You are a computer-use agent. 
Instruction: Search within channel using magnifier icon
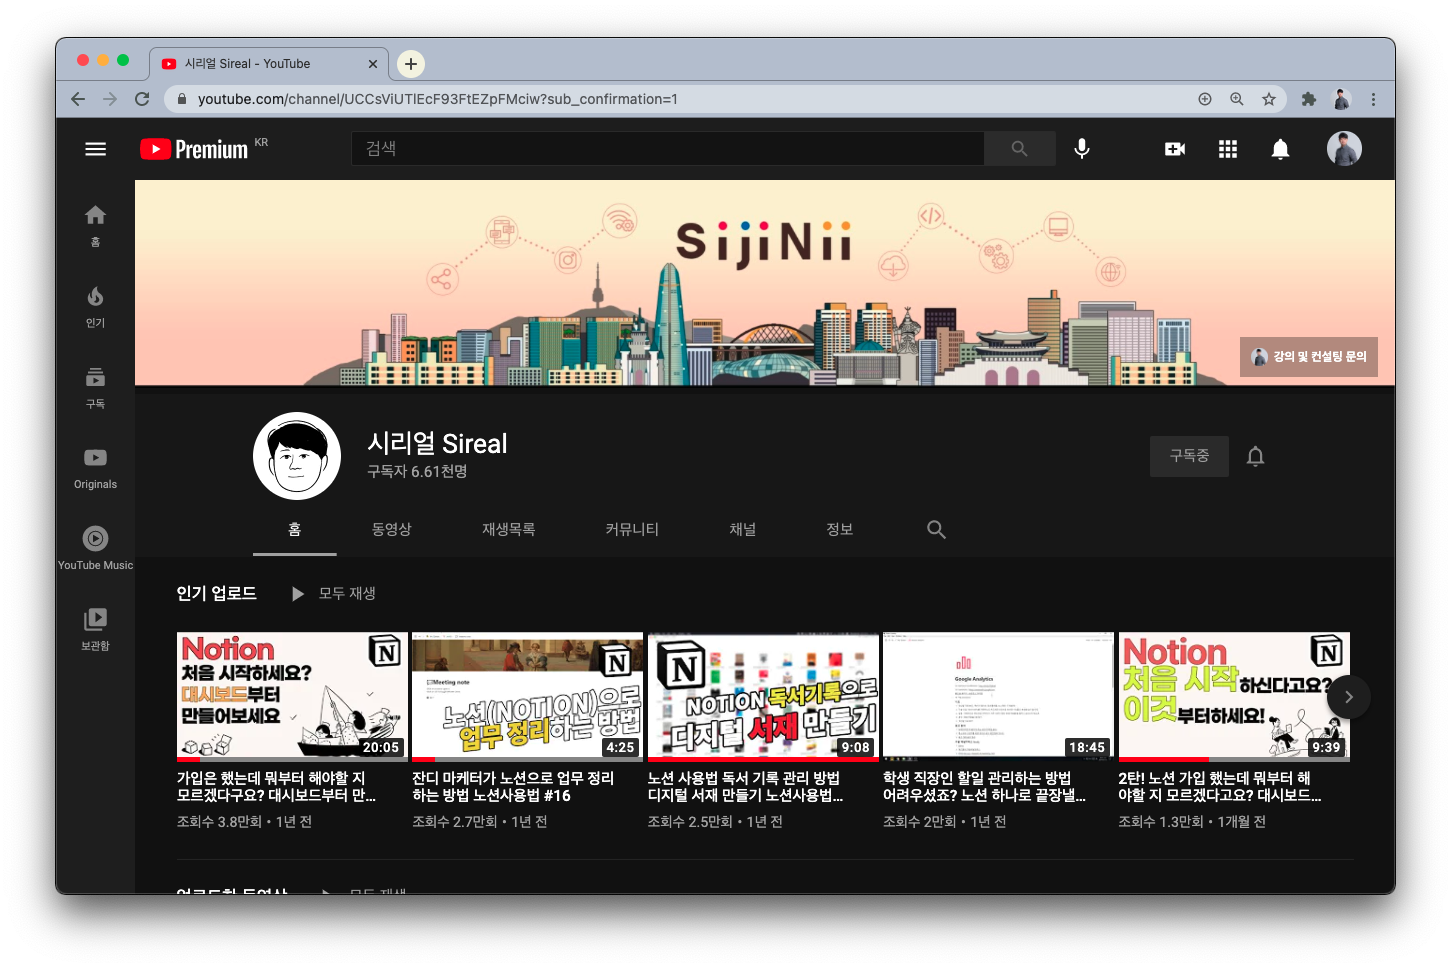click(936, 529)
